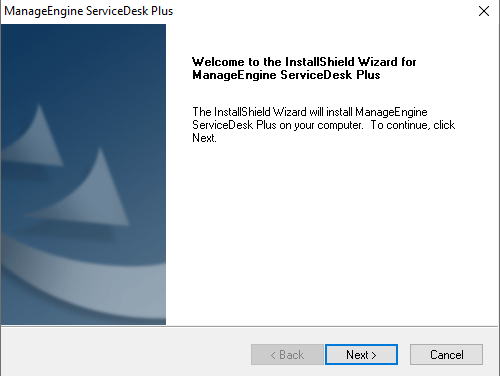Click the grayed-out < Back button
Image resolution: width=500 pixels, height=376 pixels.
point(287,354)
